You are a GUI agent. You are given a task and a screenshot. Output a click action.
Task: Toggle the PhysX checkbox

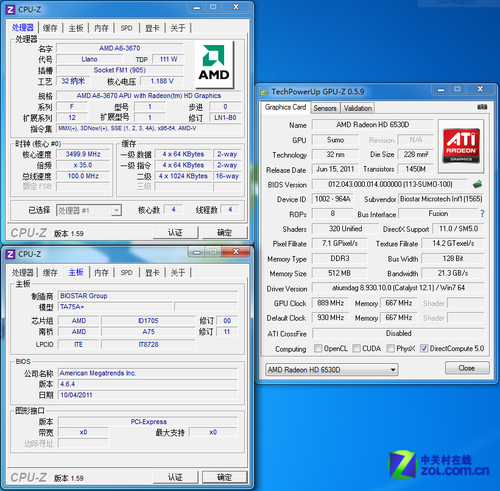coord(390,348)
